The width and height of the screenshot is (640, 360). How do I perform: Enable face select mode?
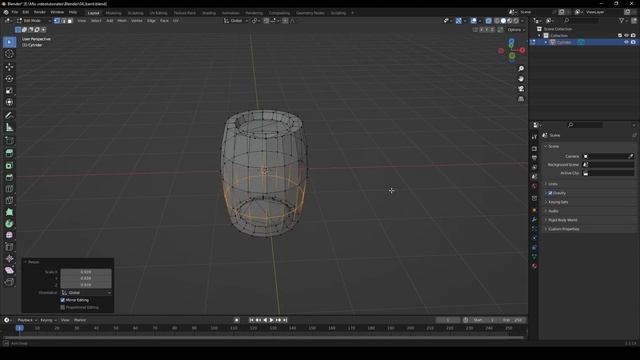70,20
